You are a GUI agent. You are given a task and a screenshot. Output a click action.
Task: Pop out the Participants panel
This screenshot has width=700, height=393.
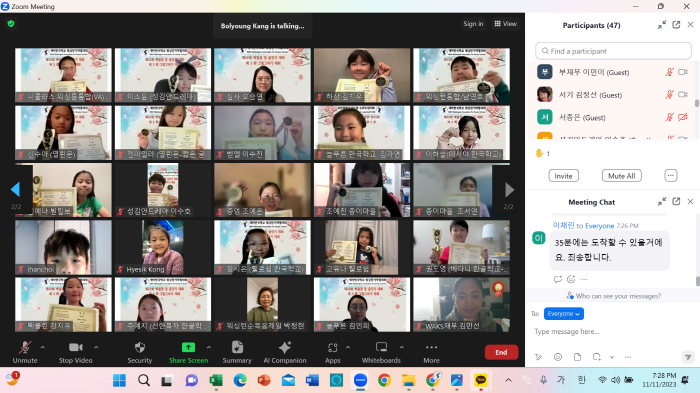click(x=676, y=25)
